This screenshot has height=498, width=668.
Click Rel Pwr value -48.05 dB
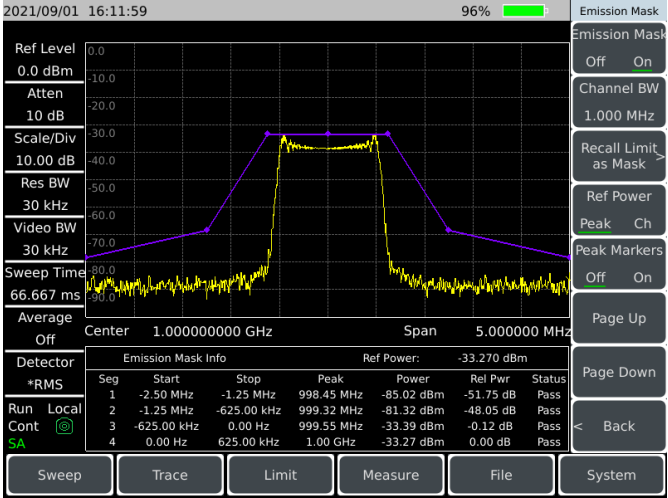coord(490,410)
